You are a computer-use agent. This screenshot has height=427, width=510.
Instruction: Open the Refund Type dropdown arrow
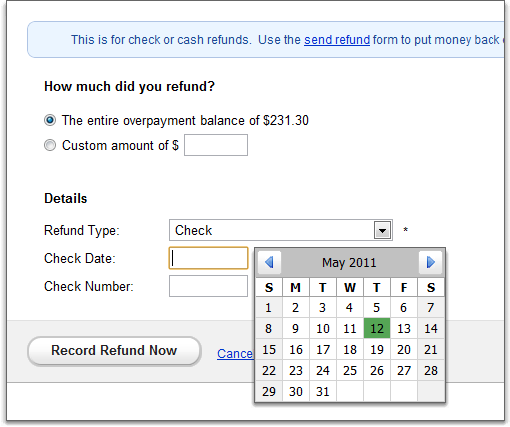(x=382, y=230)
